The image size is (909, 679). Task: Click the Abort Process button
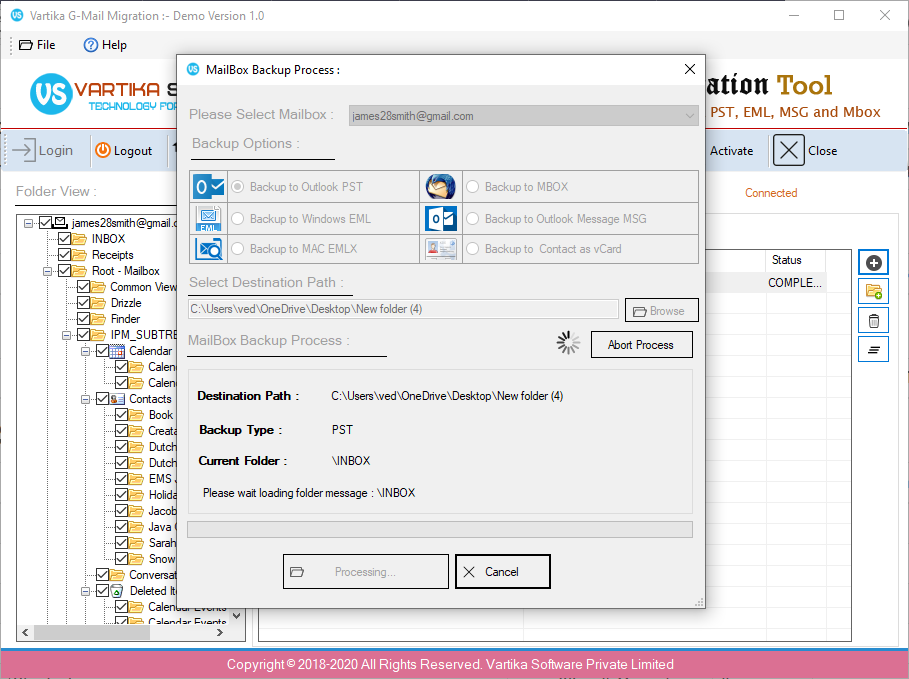pos(641,344)
